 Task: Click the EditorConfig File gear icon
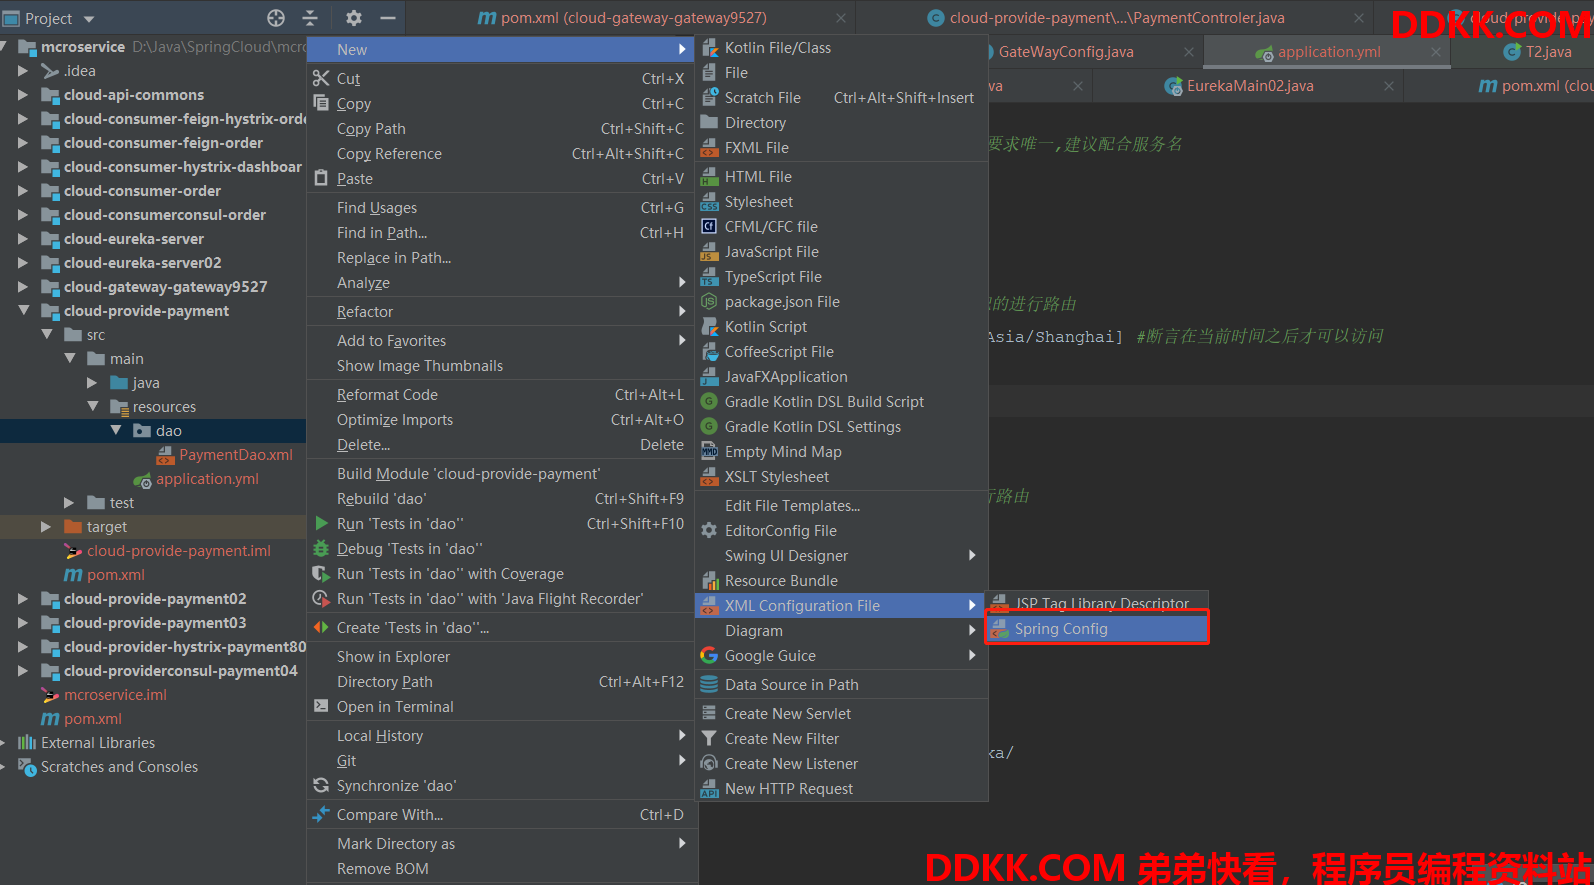[x=709, y=530]
